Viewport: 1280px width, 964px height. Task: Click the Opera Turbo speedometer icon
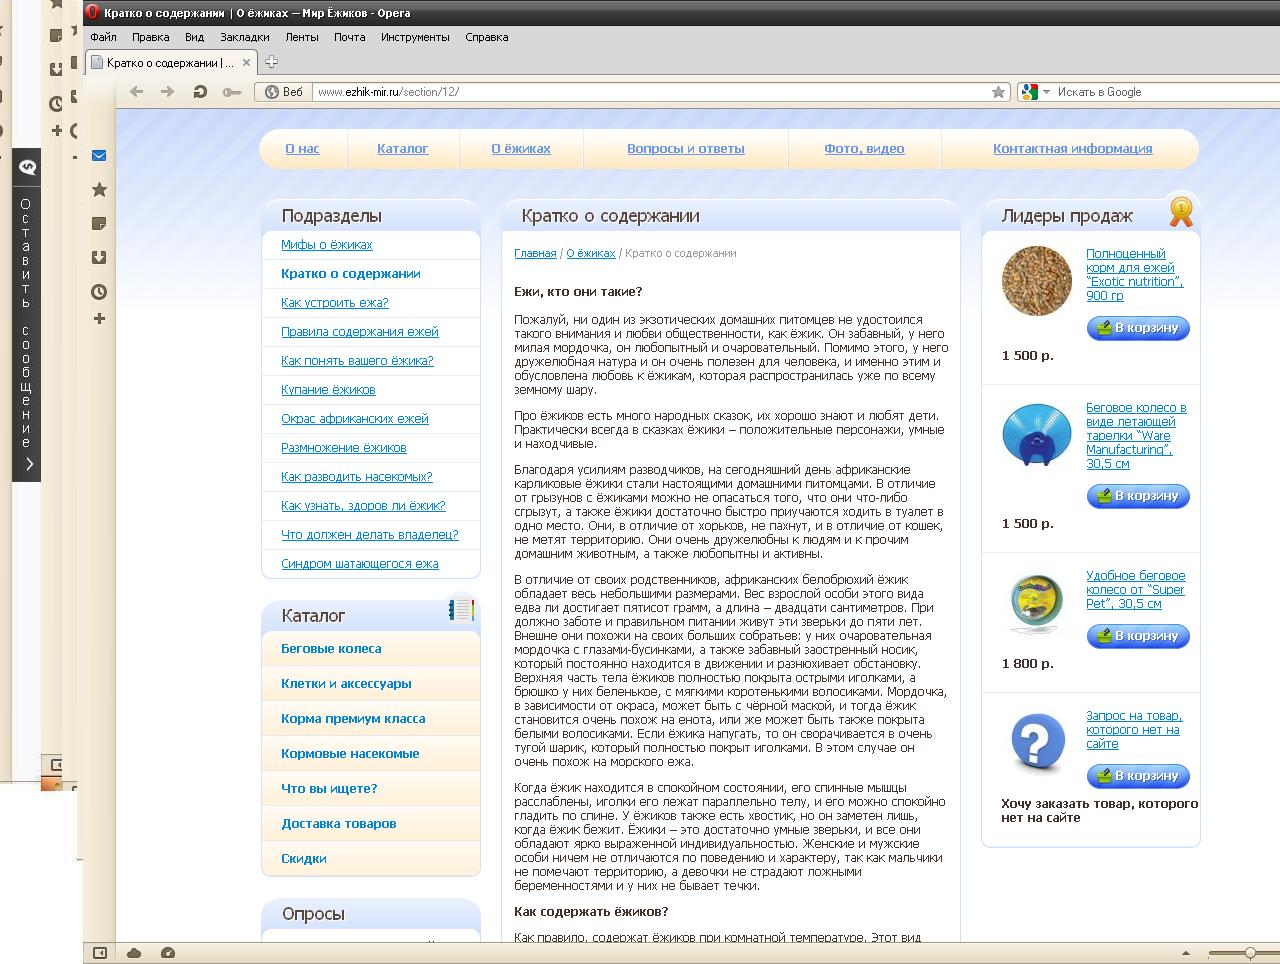click(168, 953)
